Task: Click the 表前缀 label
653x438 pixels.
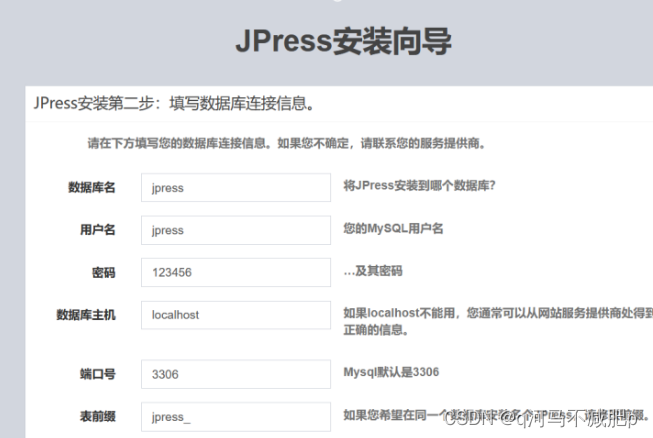Action: coord(97,416)
